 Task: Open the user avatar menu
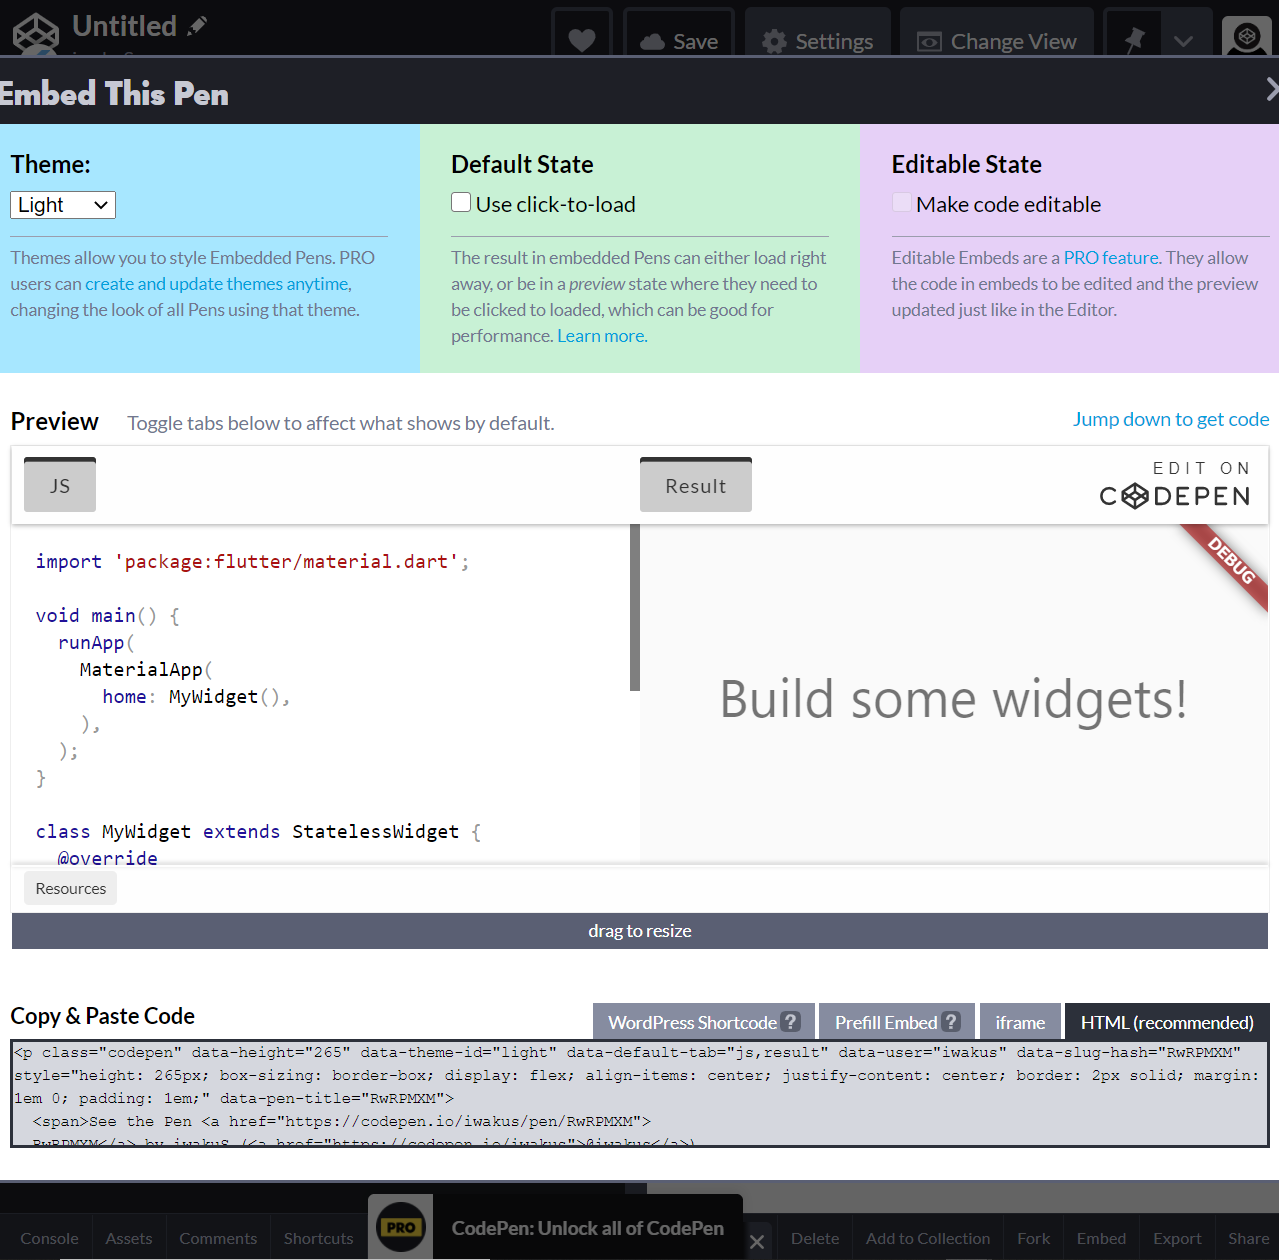click(x=1247, y=37)
